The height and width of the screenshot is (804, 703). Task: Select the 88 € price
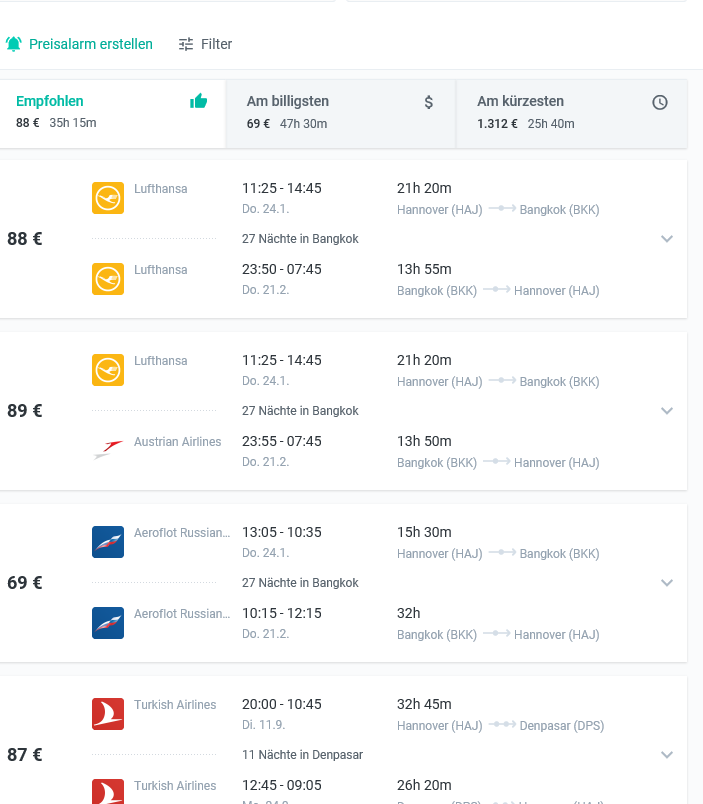pyautogui.click(x=25, y=239)
